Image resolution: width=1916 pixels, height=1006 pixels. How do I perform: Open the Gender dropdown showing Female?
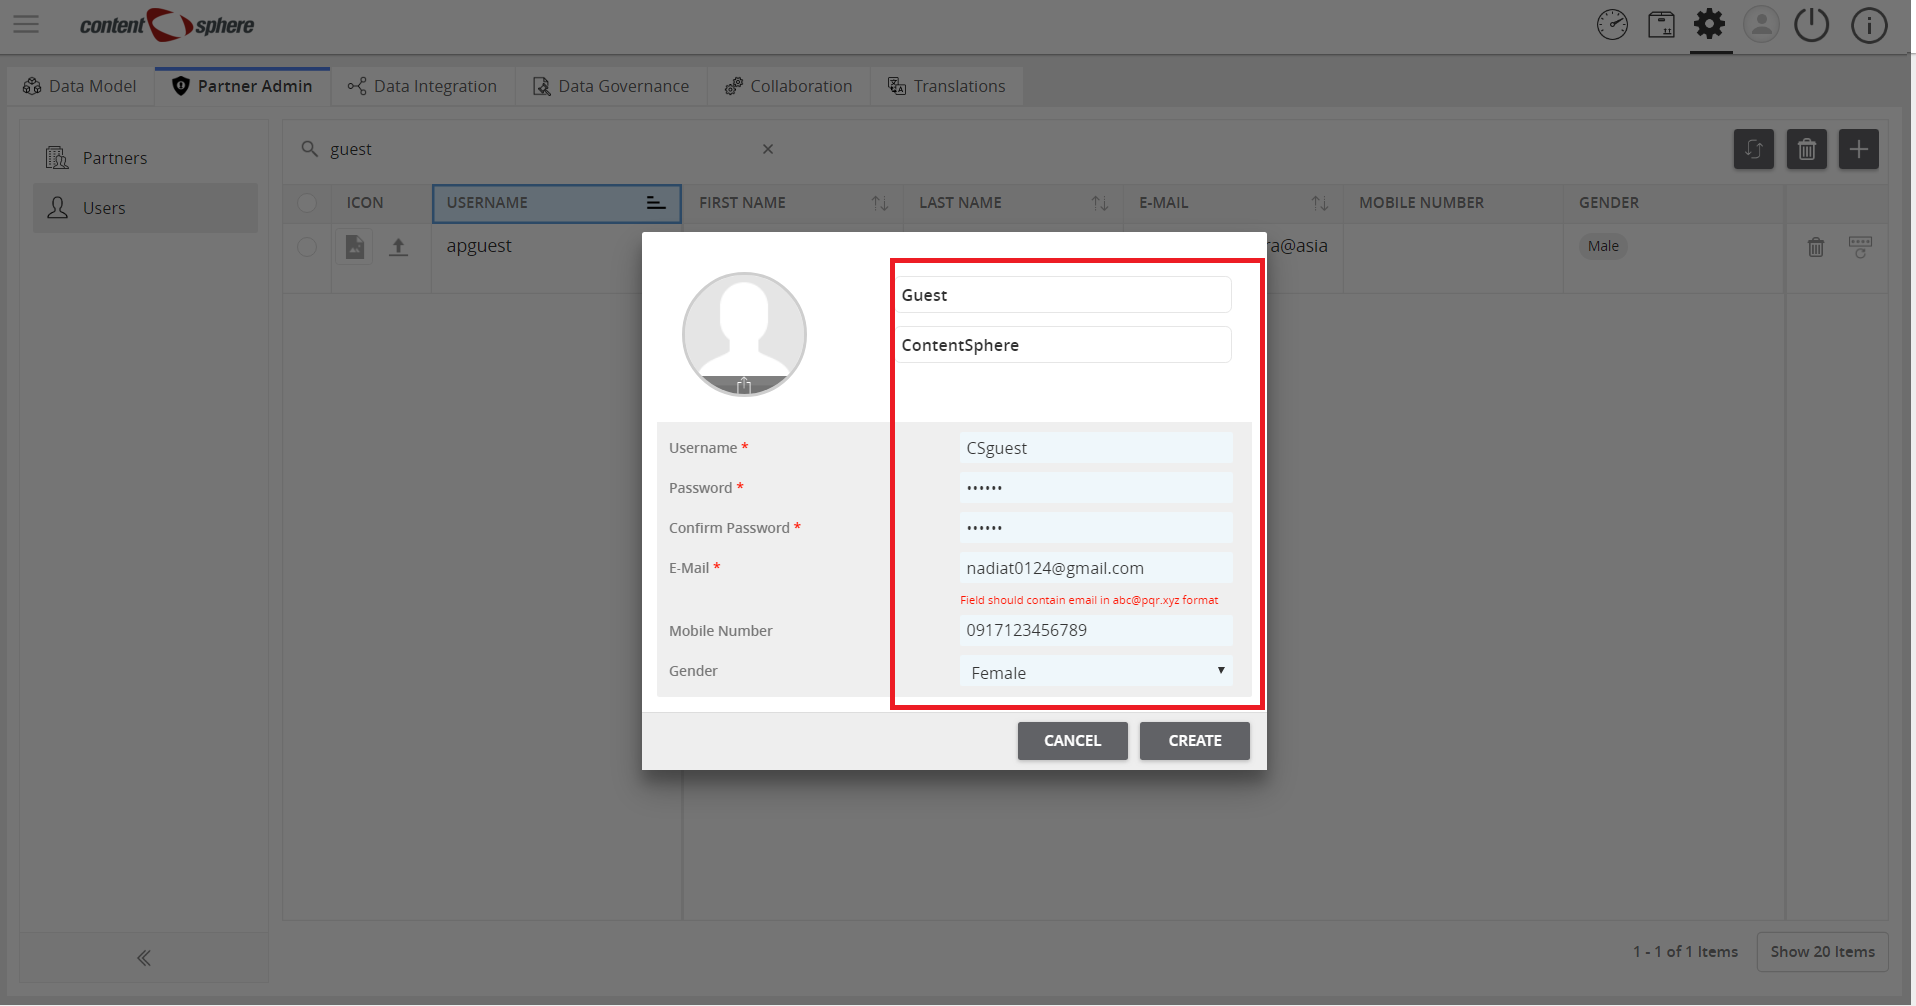pos(1096,672)
